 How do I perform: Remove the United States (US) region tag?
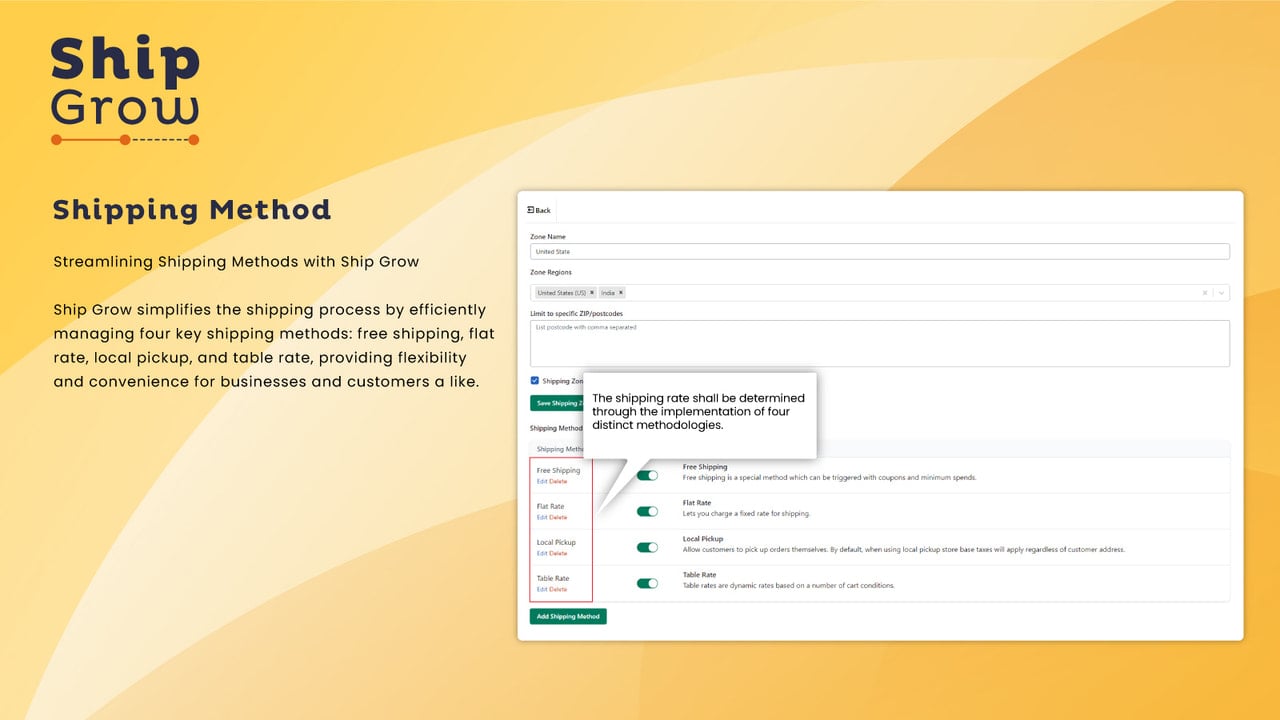tap(592, 293)
